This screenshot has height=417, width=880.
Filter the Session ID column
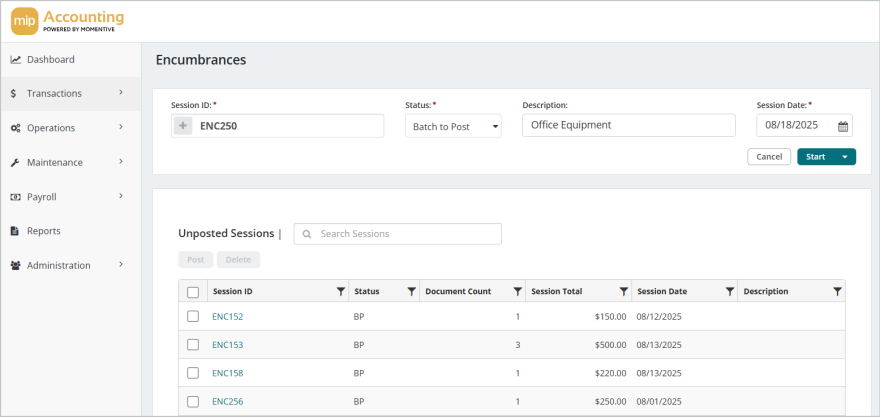click(x=340, y=292)
